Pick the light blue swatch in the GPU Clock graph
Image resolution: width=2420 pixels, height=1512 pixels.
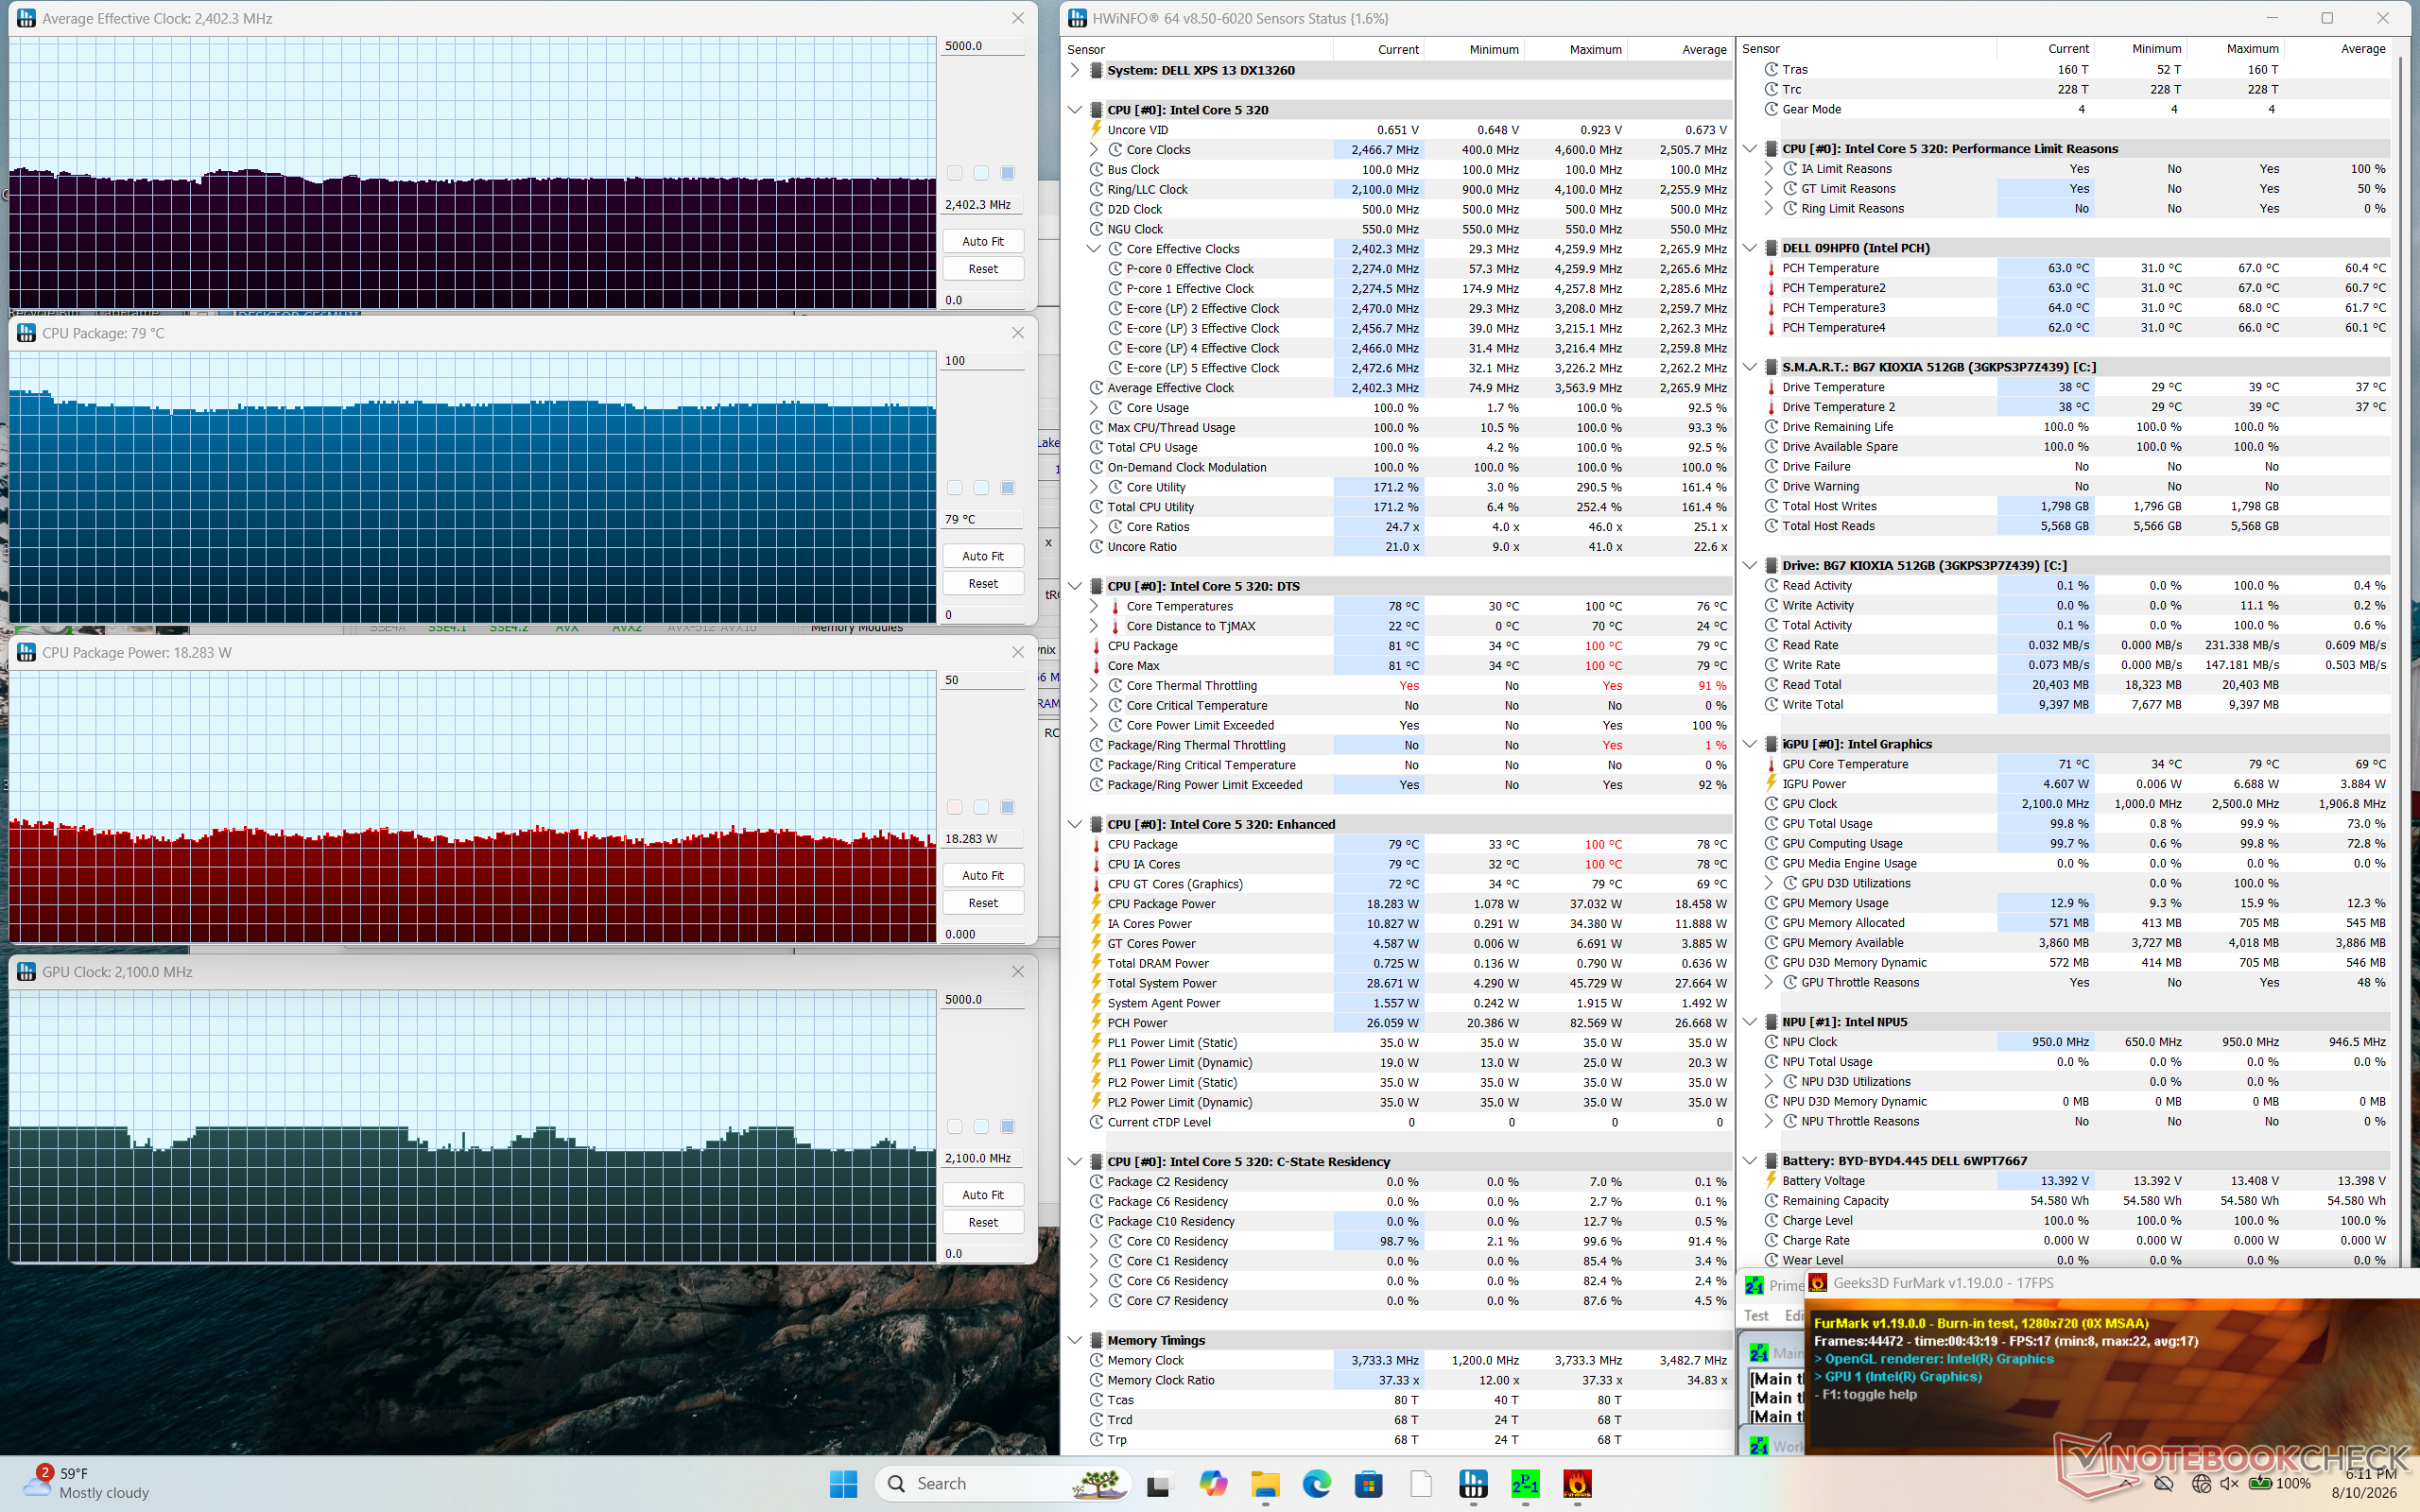point(981,1127)
